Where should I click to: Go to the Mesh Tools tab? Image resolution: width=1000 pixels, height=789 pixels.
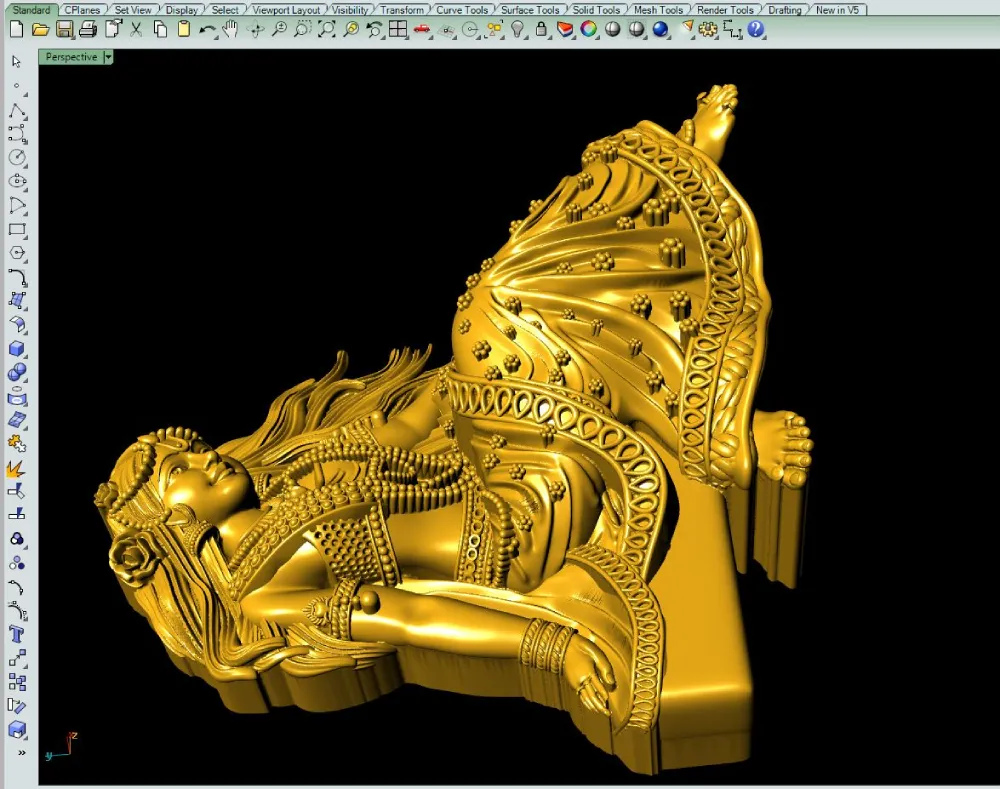(x=658, y=10)
